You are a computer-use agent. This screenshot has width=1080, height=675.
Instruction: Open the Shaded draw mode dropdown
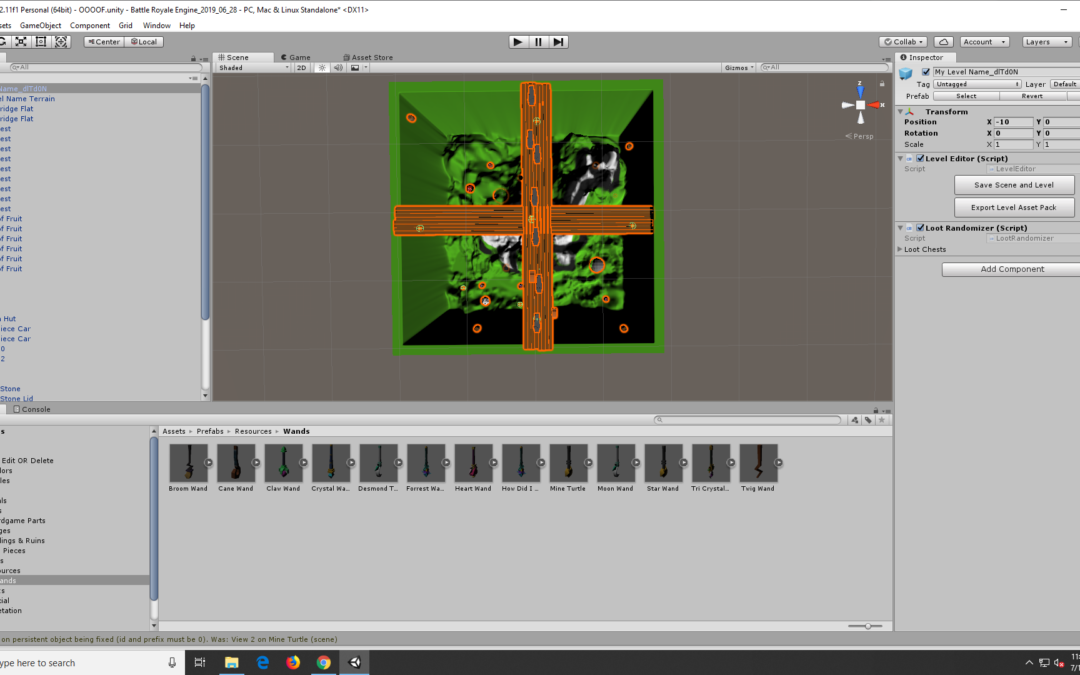point(254,68)
